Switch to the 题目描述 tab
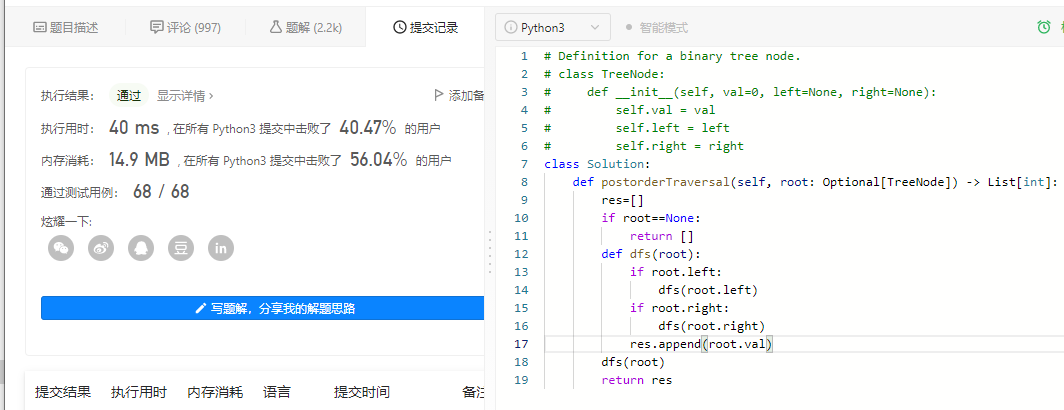 [66, 28]
